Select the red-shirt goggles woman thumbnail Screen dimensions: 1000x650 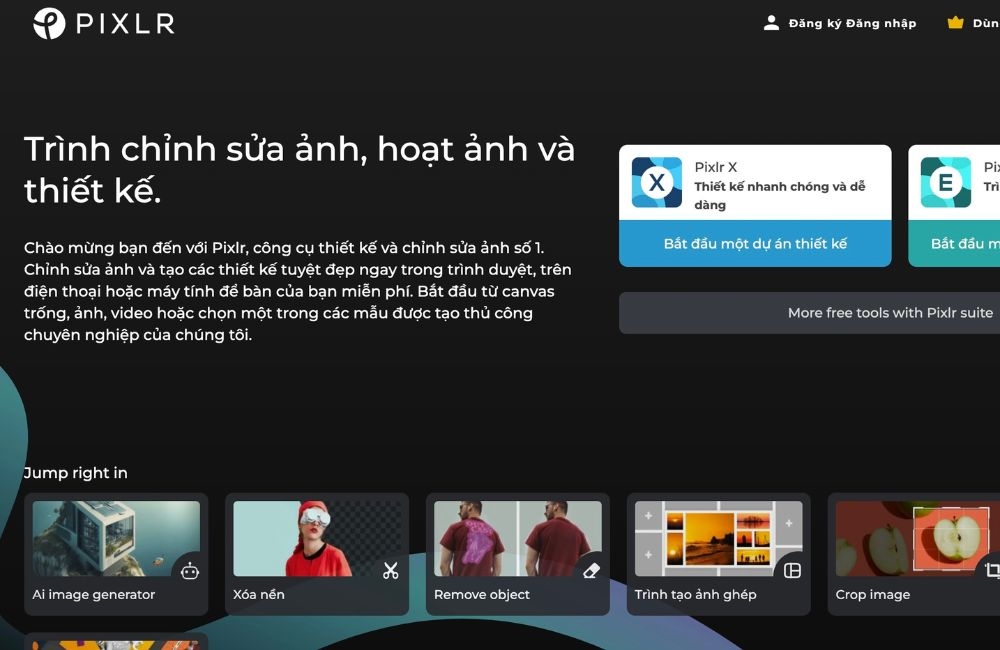pyautogui.click(x=317, y=538)
